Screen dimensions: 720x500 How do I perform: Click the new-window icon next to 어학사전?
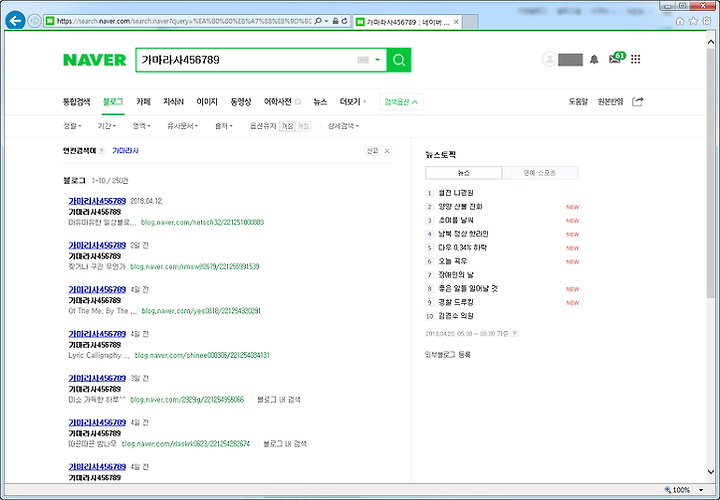coord(298,101)
